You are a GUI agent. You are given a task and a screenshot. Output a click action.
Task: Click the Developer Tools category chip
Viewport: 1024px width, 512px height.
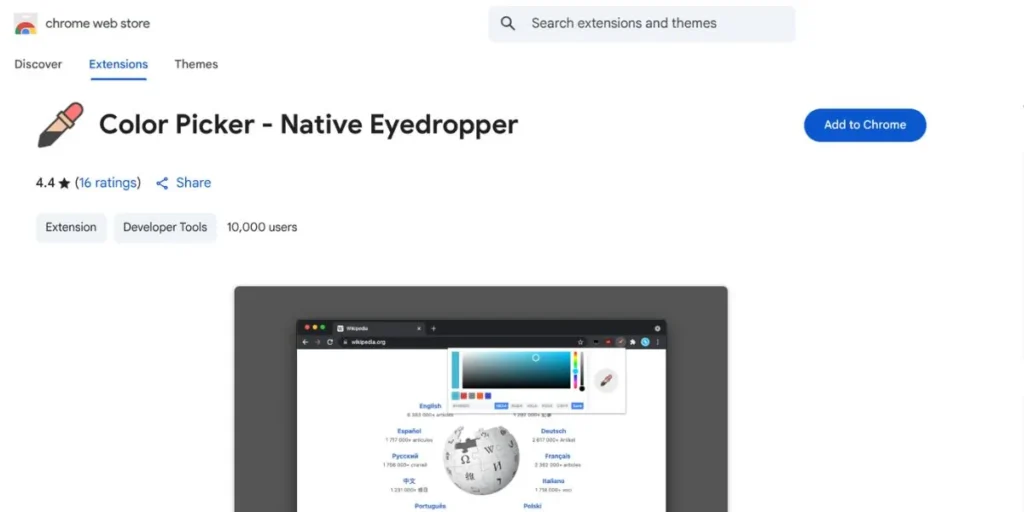click(165, 227)
